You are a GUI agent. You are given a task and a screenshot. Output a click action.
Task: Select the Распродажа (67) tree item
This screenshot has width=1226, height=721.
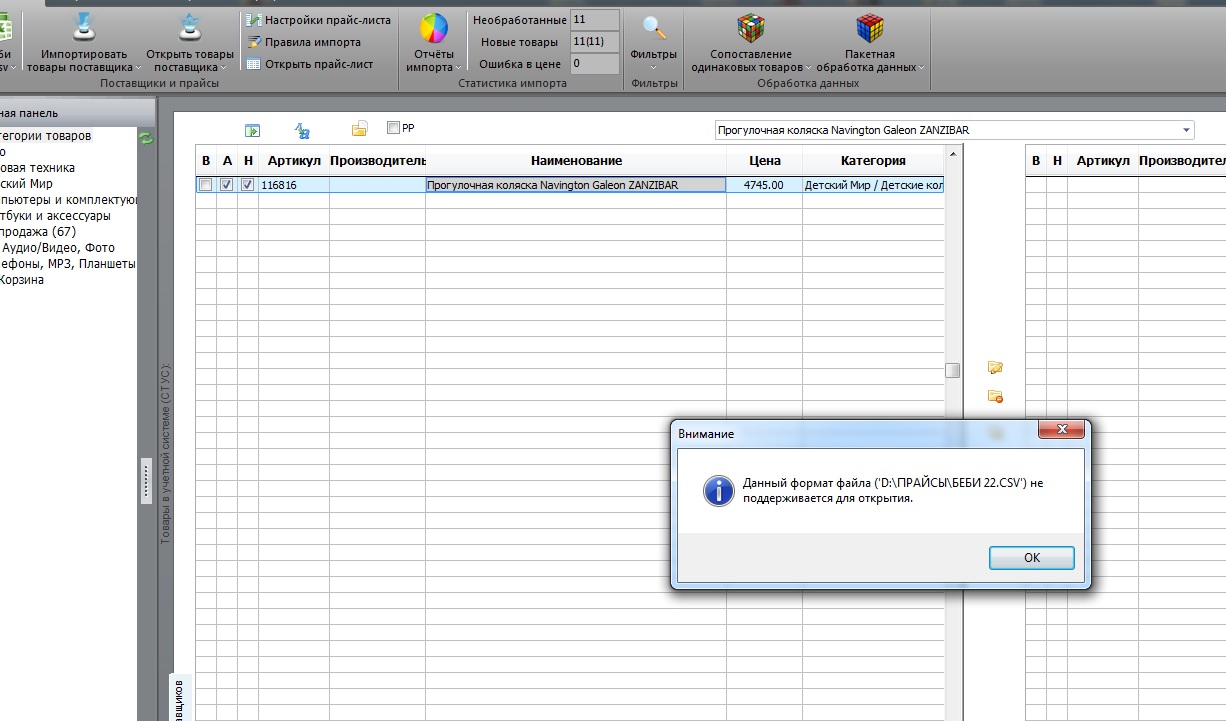pyautogui.click(x=38, y=232)
